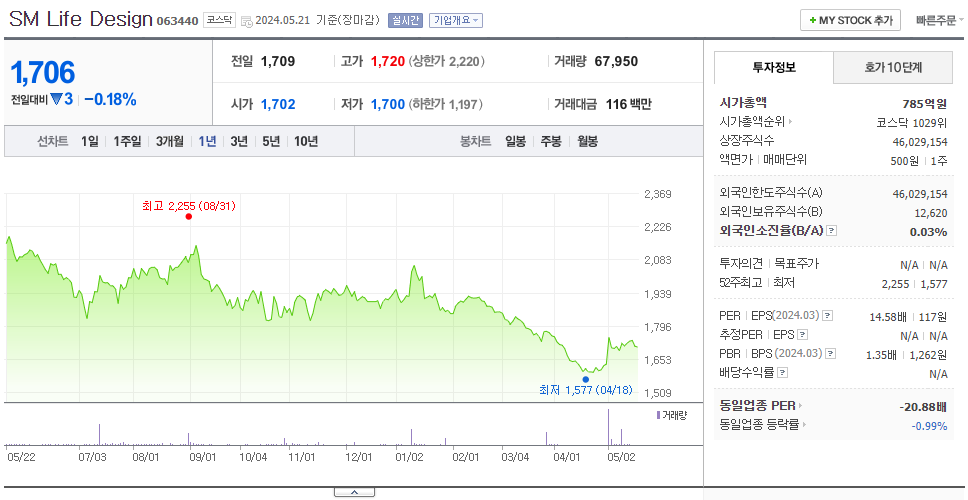The height and width of the screenshot is (500, 968).
Task: Click 거래량 value 67,950
Action: [x=616, y=61]
